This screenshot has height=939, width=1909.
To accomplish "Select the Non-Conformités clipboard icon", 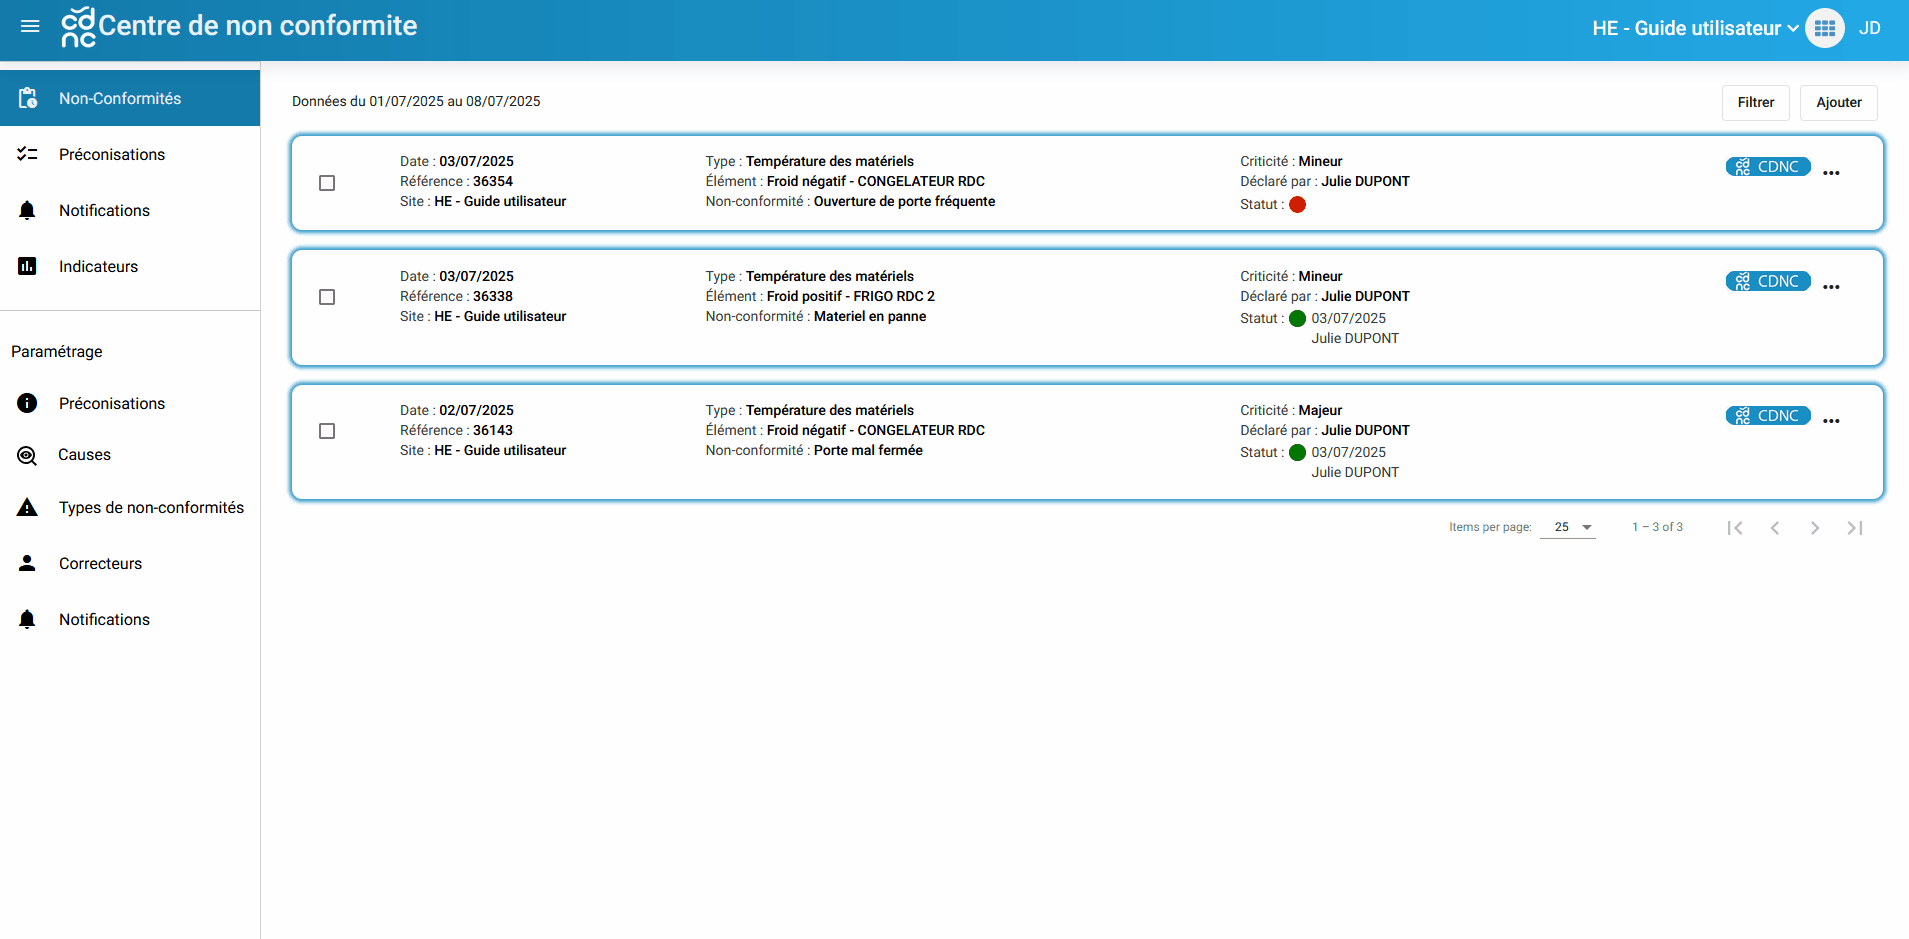I will (28, 98).
